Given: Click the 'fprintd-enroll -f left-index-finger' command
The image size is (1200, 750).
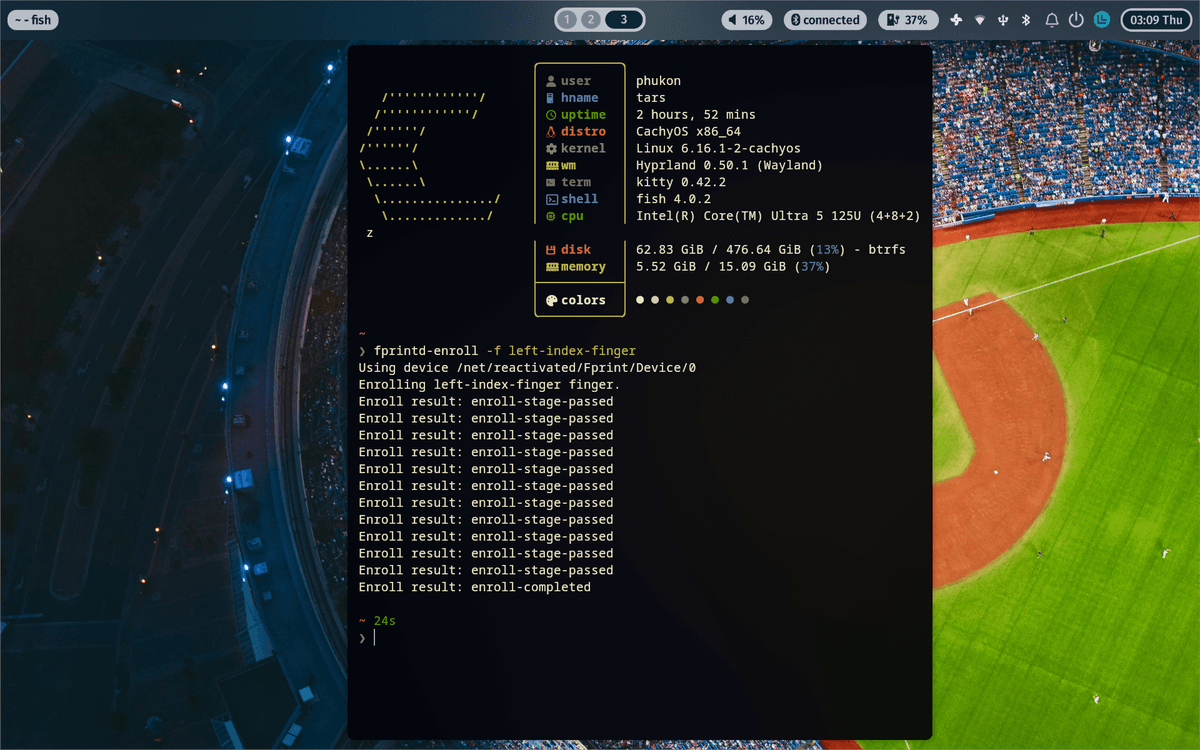Looking at the screenshot, I should coord(505,351).
